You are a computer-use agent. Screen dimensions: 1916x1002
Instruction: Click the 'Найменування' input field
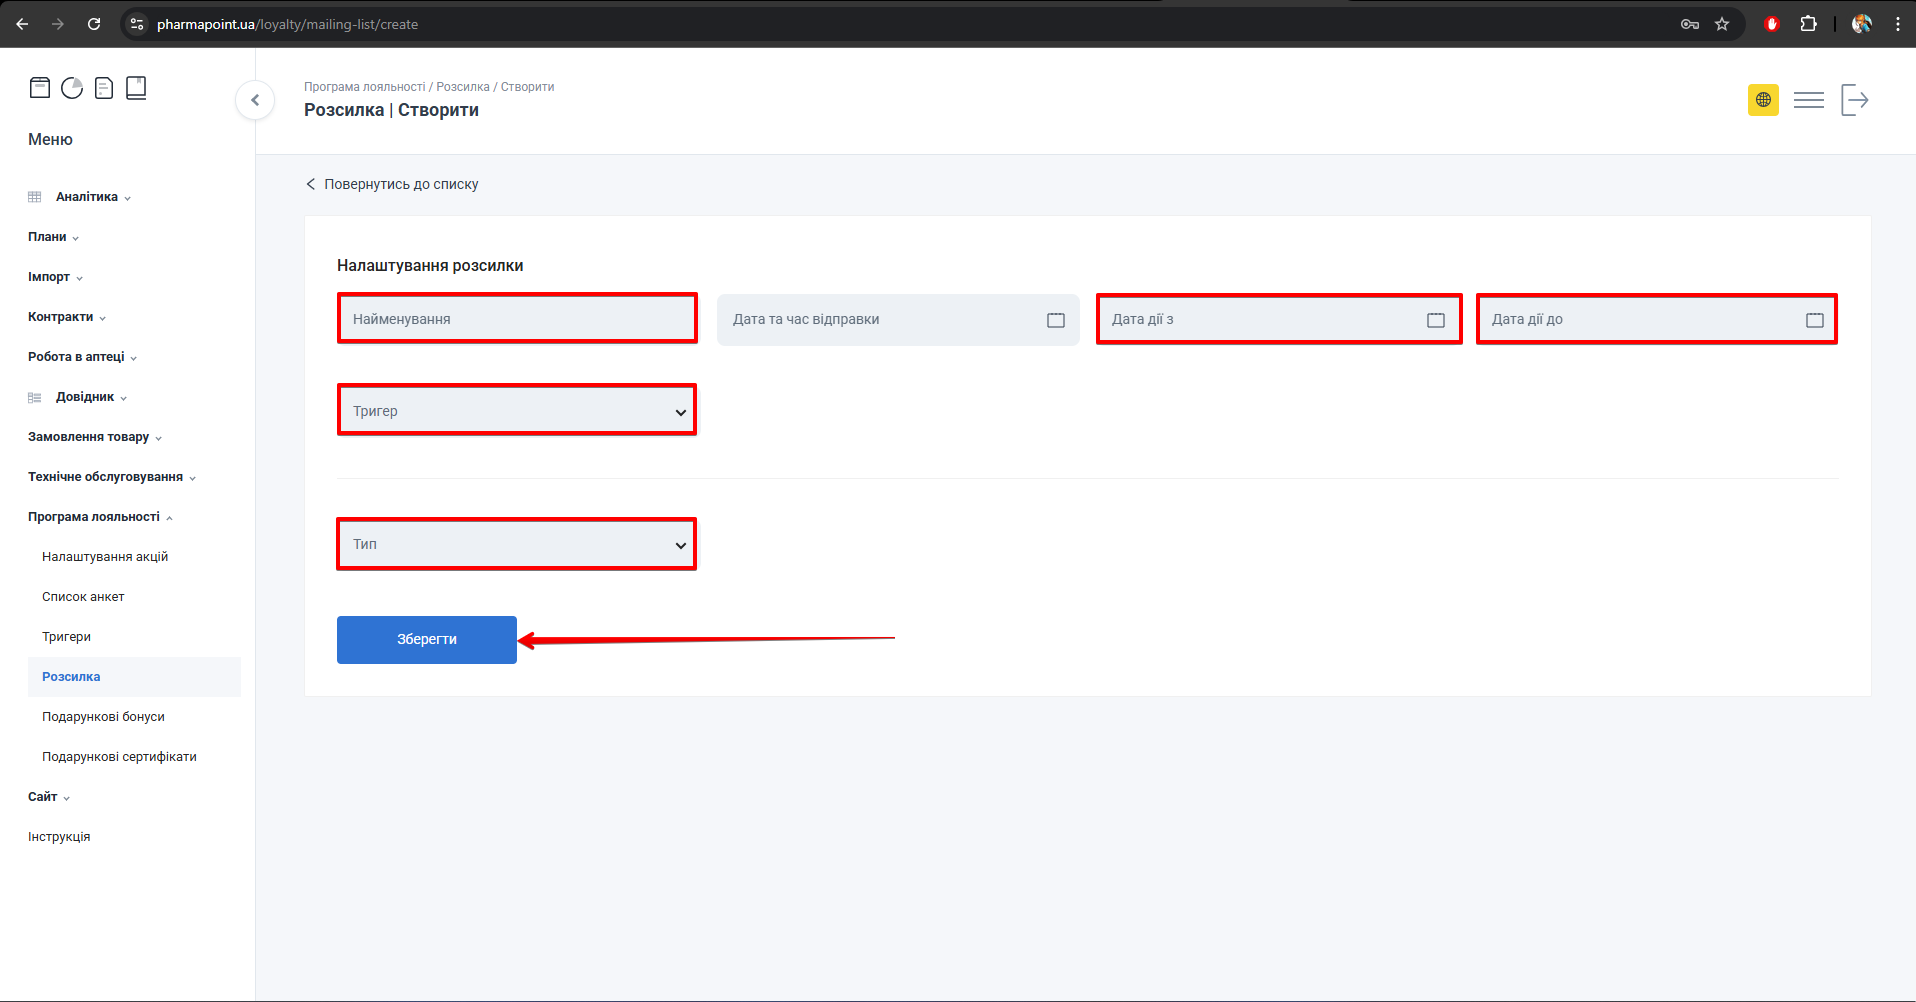(x=517, y=319)
